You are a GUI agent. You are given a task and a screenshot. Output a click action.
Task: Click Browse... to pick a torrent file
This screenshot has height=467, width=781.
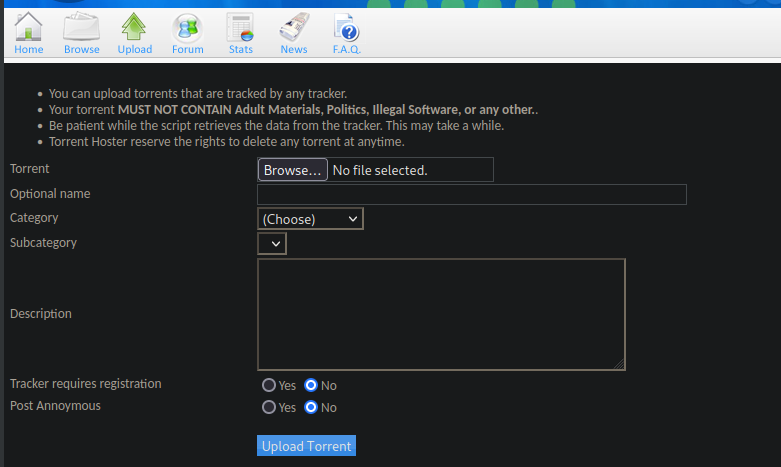[x=292, y=170]
